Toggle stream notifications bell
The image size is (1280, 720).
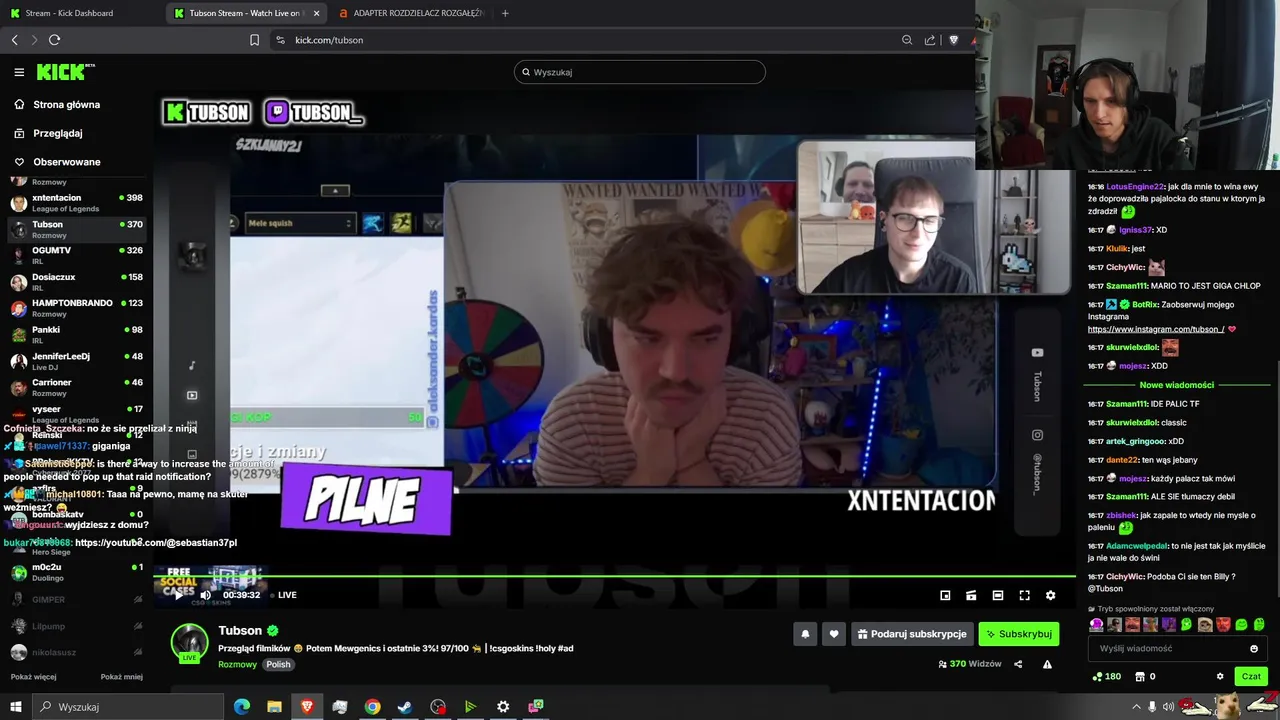pos(805,634)
